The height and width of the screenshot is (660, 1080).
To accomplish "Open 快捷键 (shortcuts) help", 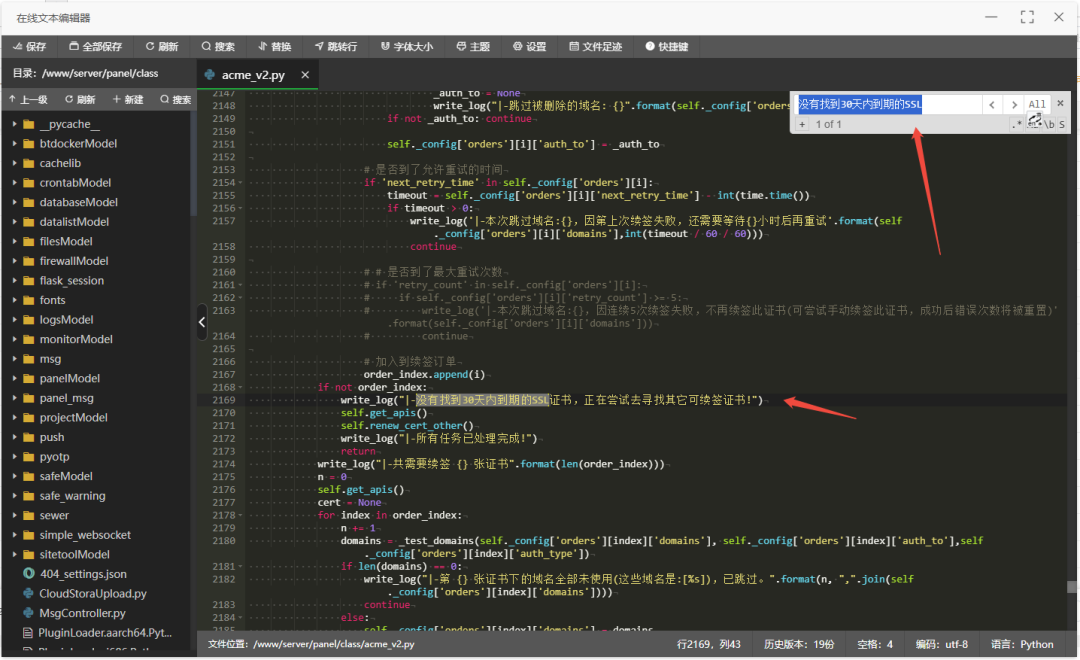I will coord(667,47).
